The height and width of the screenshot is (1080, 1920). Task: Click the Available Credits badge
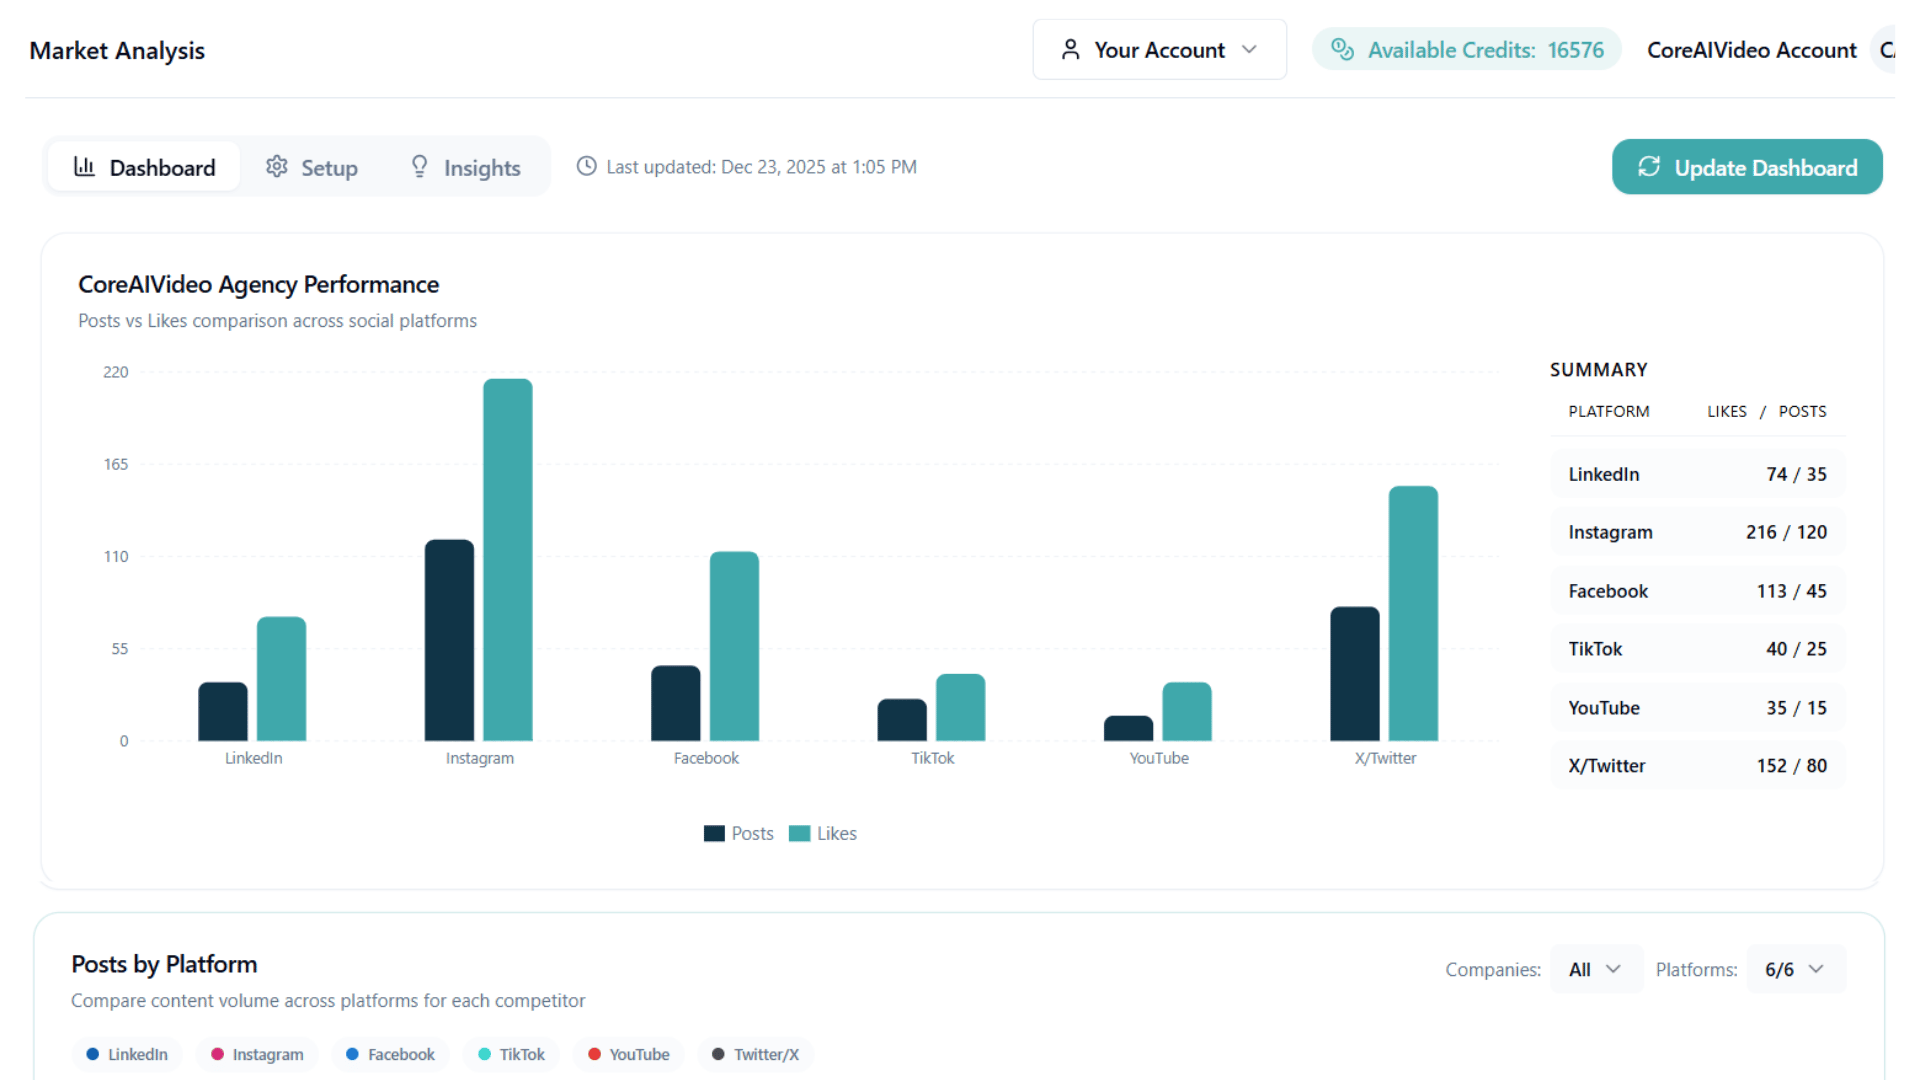click(x=1466, y=50)
